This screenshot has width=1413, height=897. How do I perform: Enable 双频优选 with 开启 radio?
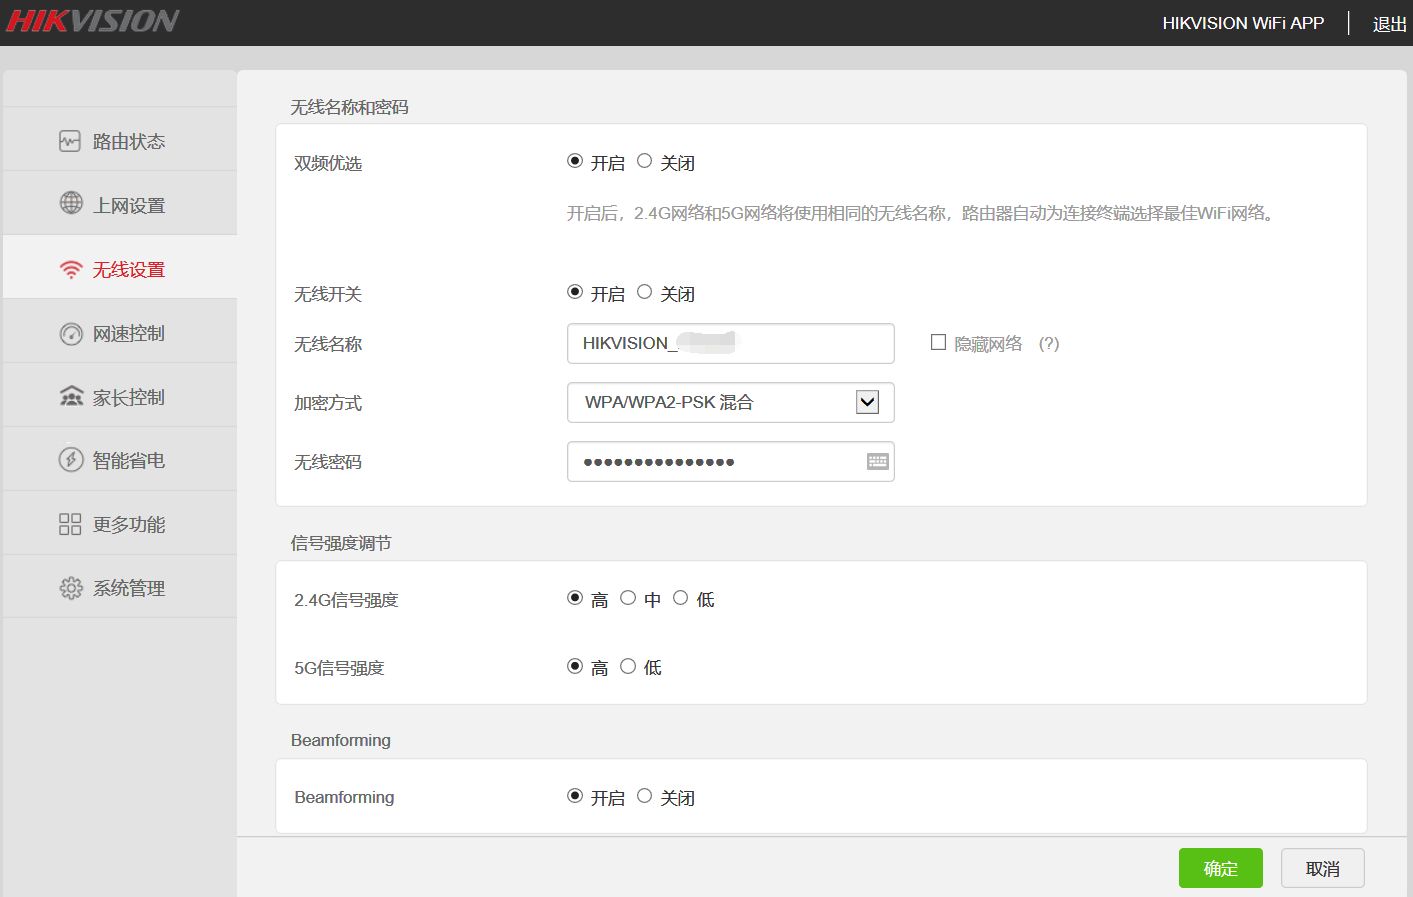click(575, 161)
